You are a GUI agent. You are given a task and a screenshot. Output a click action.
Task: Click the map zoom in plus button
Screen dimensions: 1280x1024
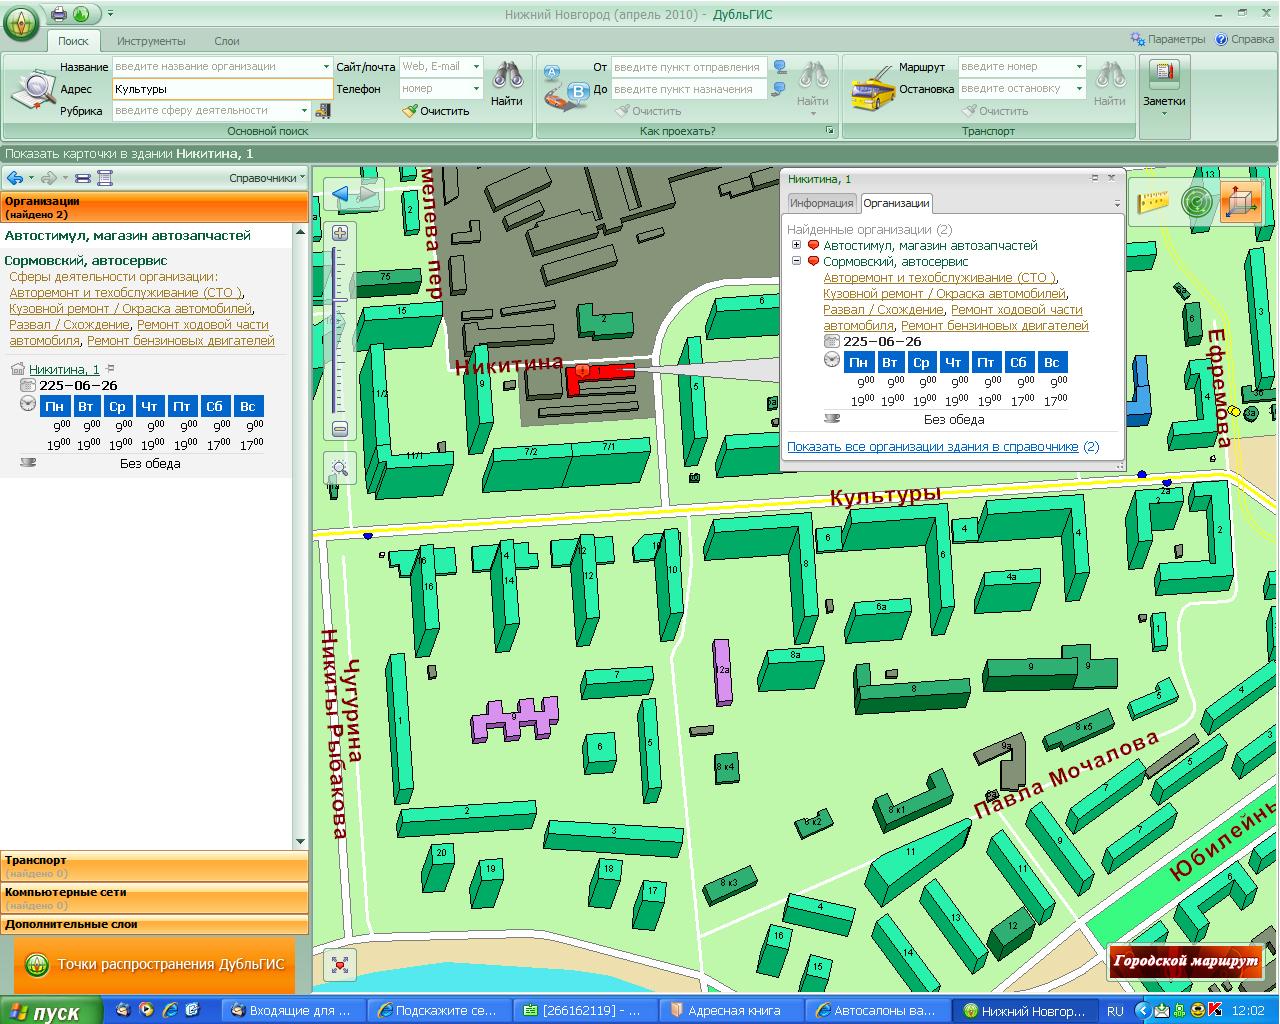tap(340, 233)
